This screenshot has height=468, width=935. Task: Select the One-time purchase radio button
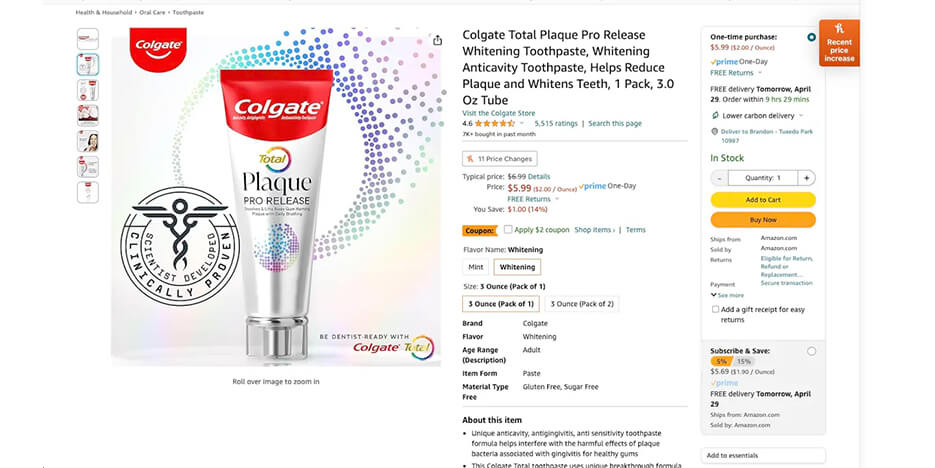pyautogui.click(x=811, y=37)
